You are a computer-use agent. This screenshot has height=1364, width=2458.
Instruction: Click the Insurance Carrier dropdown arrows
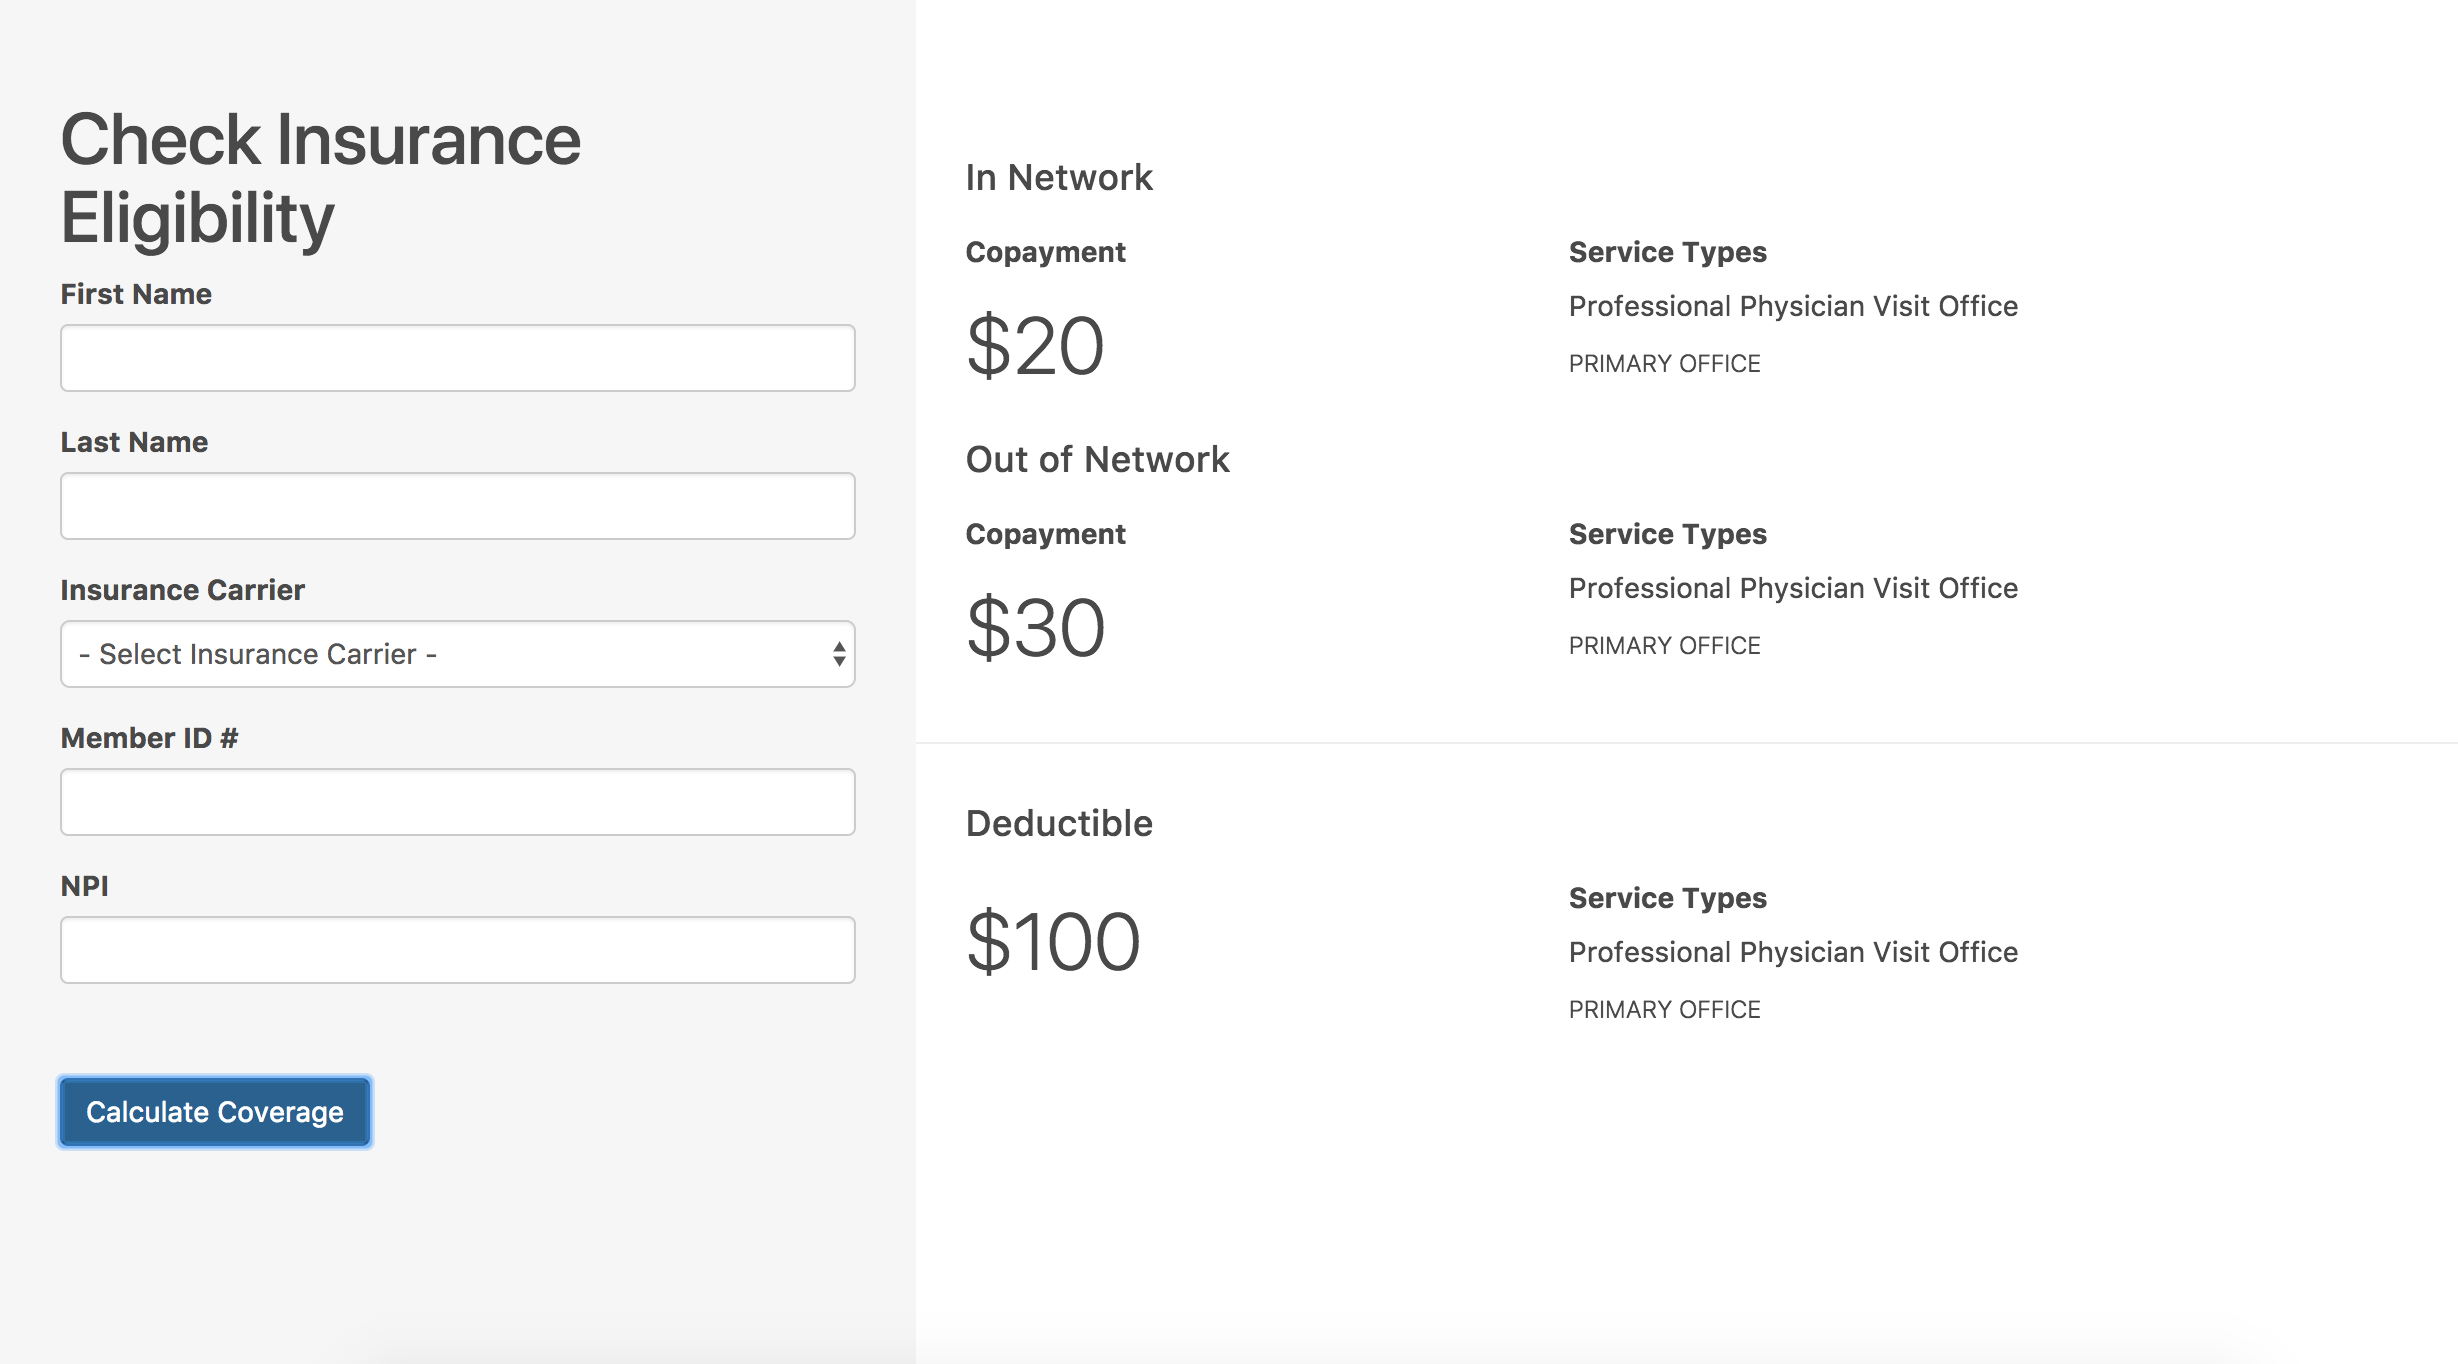click(838, 654)
